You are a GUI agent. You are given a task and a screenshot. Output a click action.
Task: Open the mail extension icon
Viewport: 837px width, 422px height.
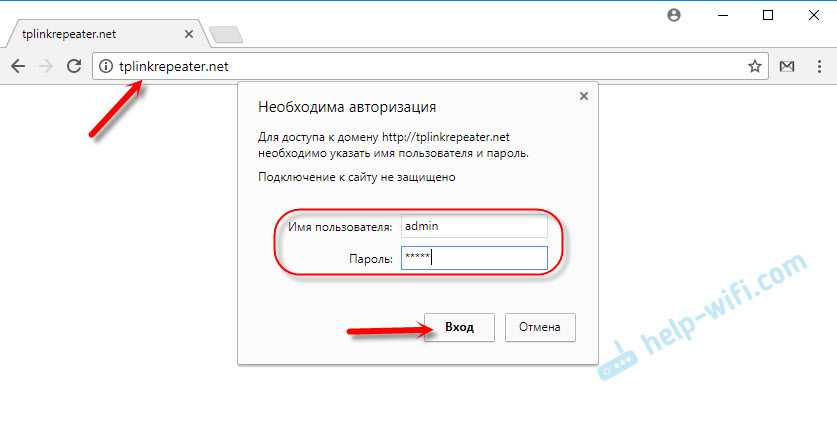point(787,66)
